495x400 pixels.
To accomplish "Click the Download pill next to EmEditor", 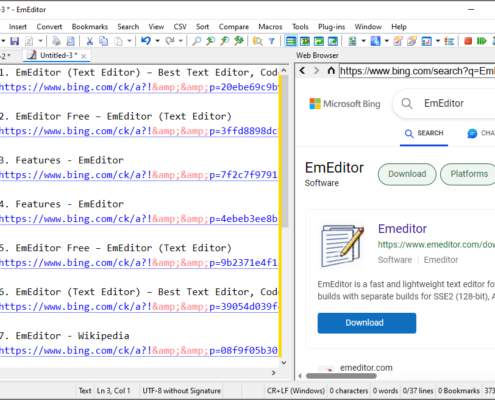I will click(x=407, y=174).
